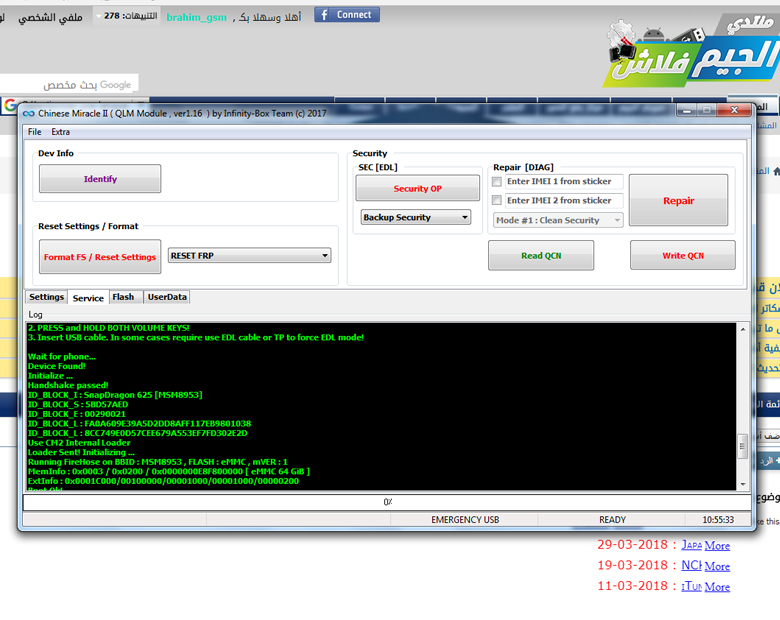
Task: Click the Write QCN button
Action: (x=682, y=255)
